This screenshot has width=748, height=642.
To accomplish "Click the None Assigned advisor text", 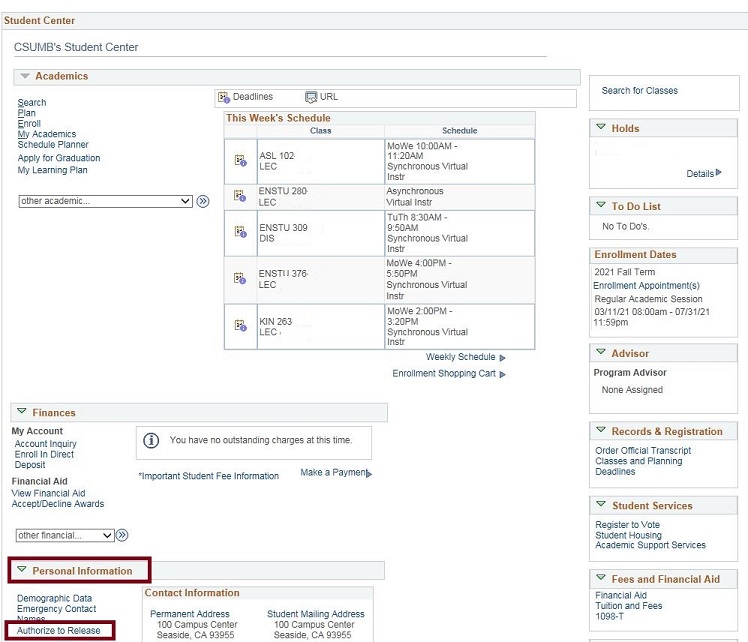I will pos(632,390).
